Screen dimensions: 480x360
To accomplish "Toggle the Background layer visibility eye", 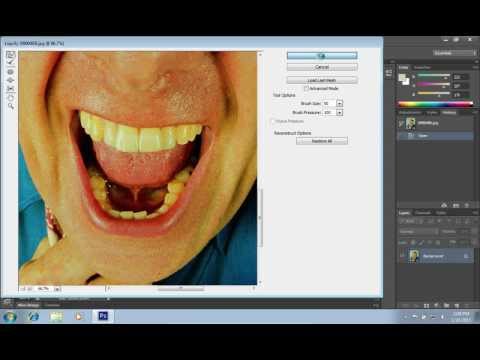I will click(402, 256).
